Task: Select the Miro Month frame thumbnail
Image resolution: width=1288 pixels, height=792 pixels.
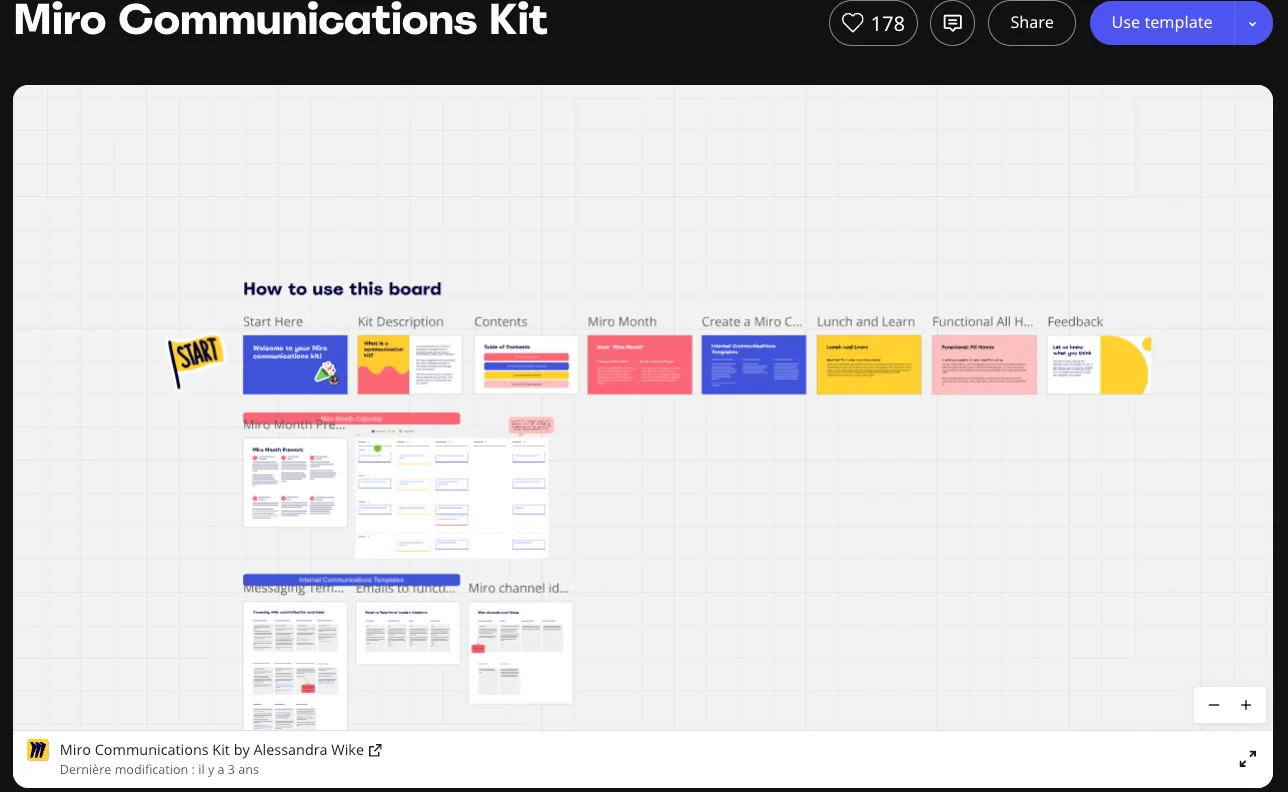Action: click(x=640, y=365)
